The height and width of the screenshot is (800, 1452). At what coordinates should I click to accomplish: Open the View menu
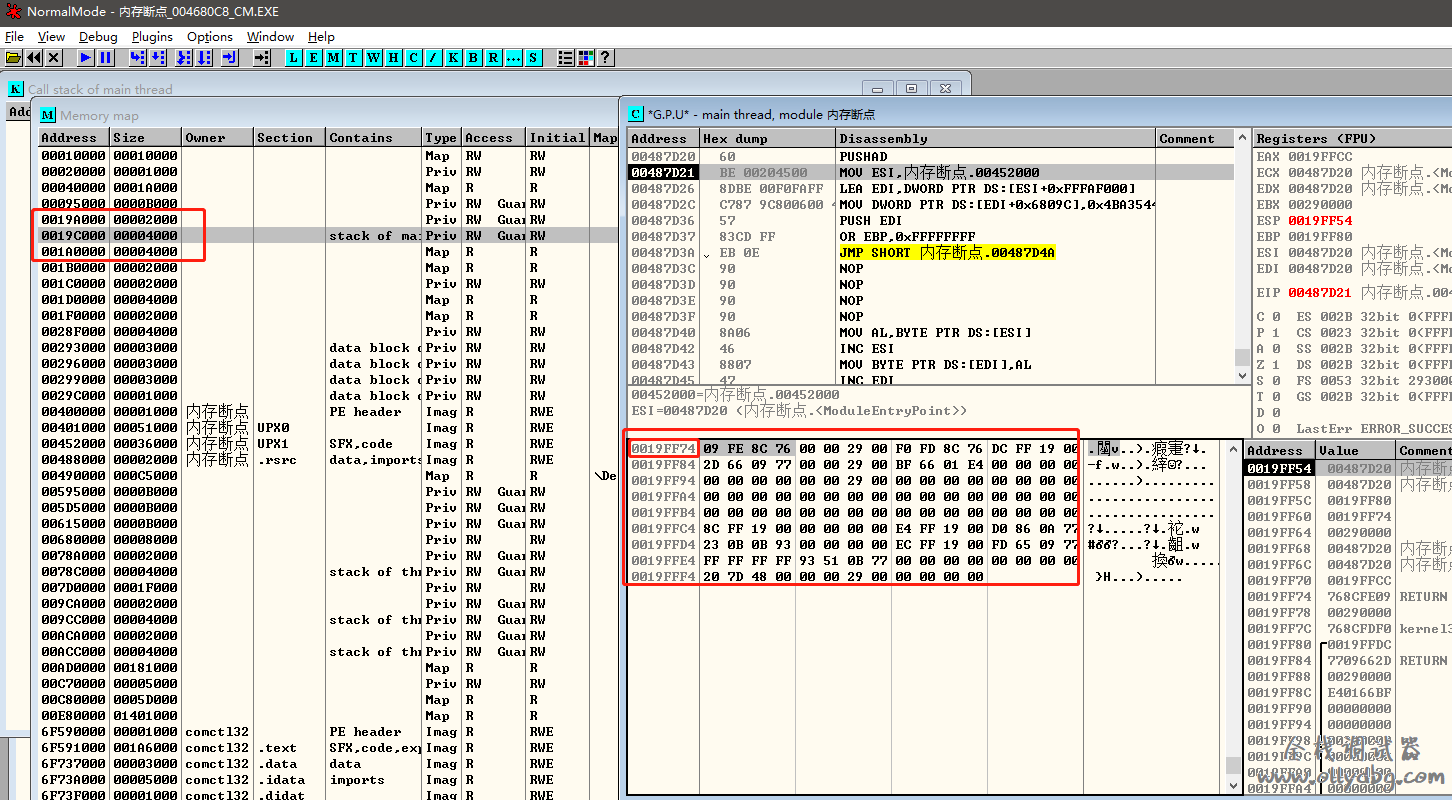click(x=51, y=36)
